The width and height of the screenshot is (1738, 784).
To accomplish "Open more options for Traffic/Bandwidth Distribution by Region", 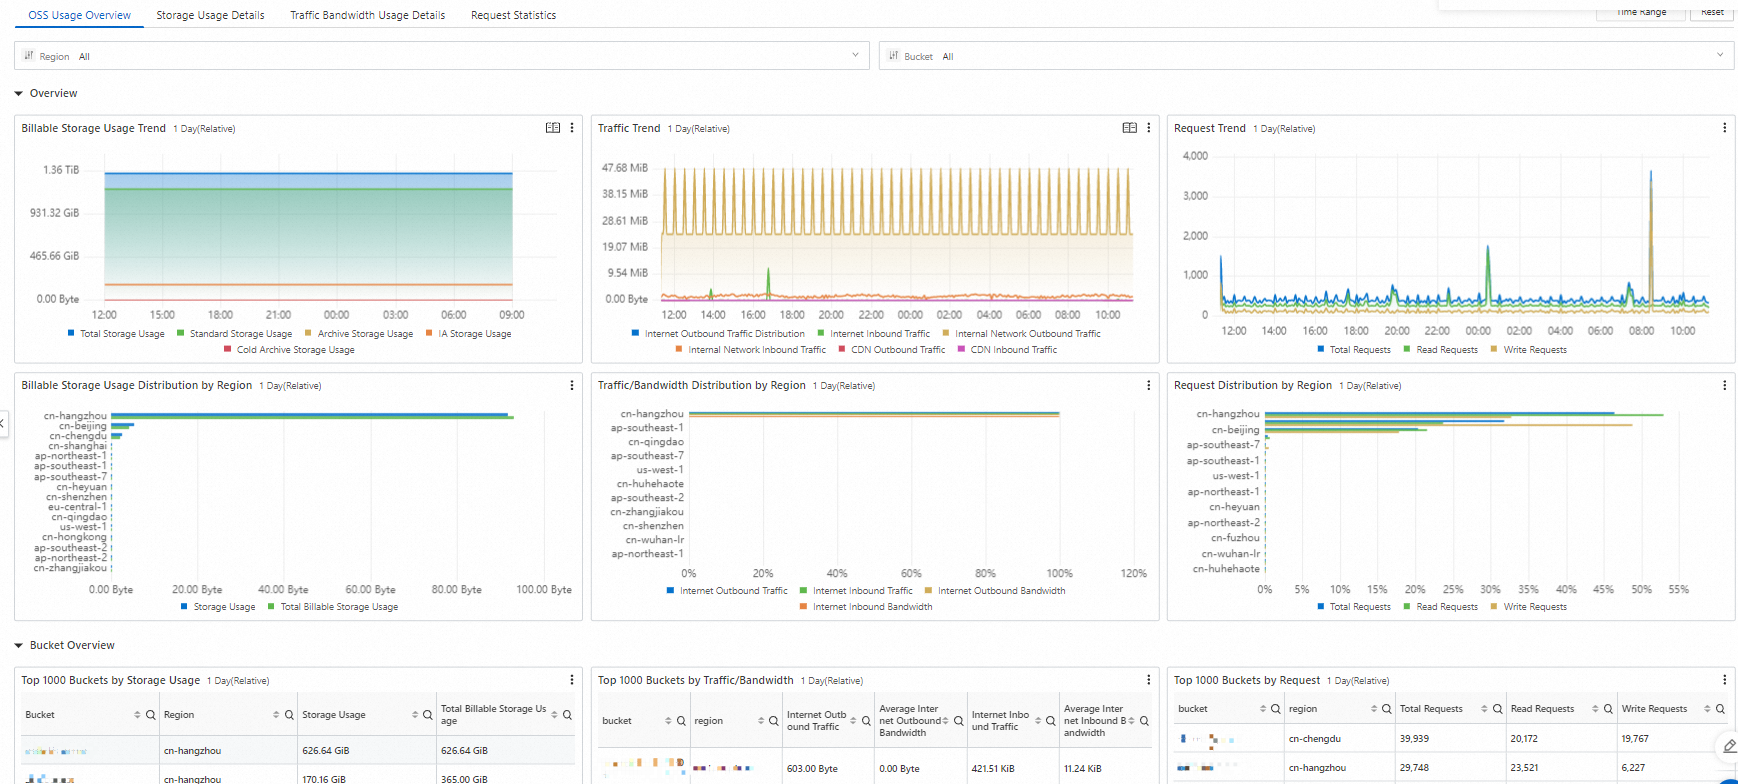I will click(1148, 385).
